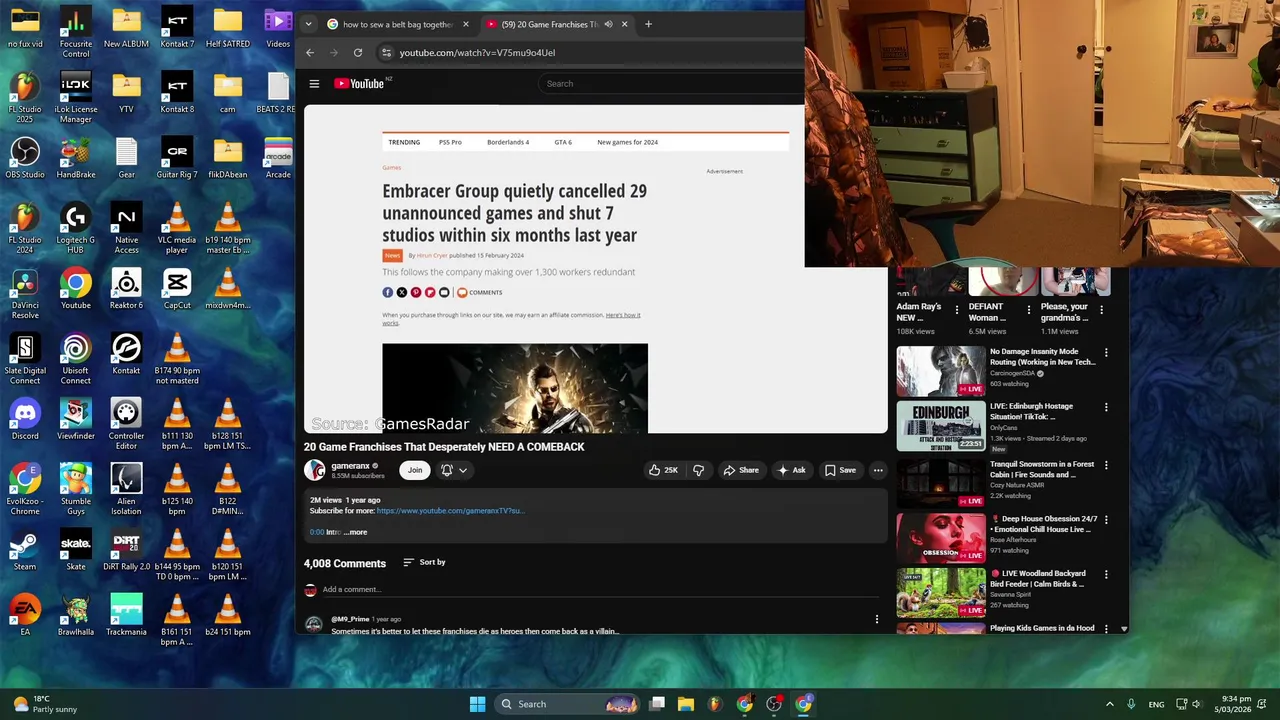The image size is (1280, 720).
Task: Open the No Damage Insanity Mode video thumbnail
Action: [941, 371]
